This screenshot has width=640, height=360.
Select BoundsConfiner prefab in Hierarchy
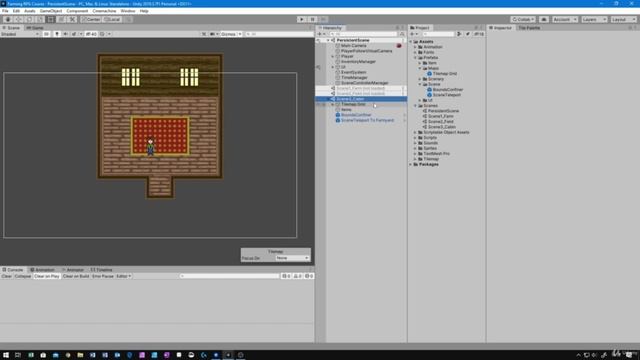pyautogui.click(x=356, y=115)
